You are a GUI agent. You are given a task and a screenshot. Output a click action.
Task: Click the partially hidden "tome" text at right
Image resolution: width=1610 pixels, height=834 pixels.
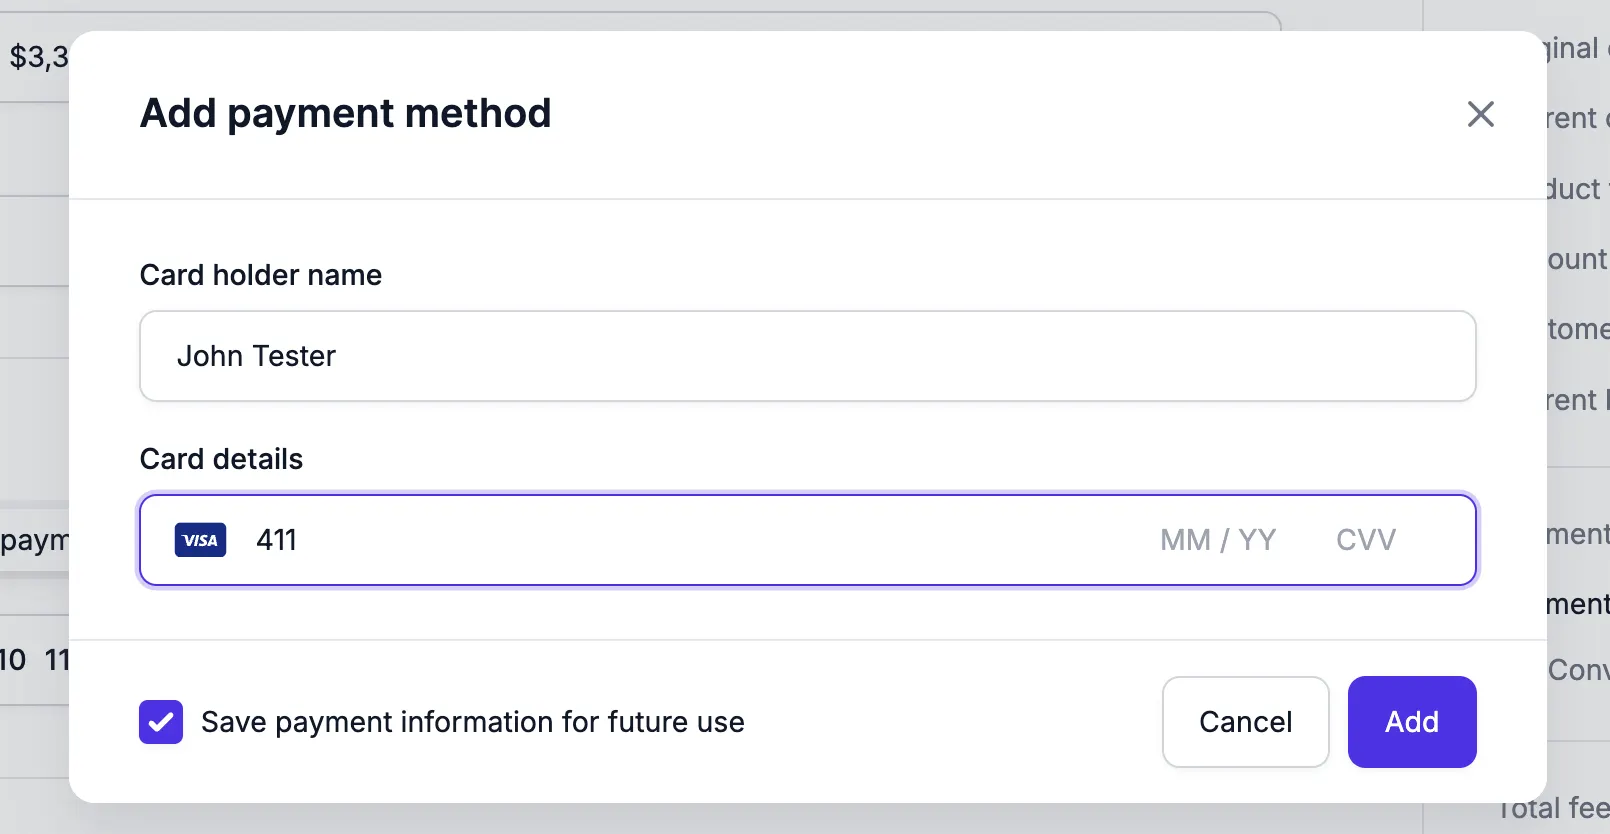pyautogui.click(x=1578, y=329)
